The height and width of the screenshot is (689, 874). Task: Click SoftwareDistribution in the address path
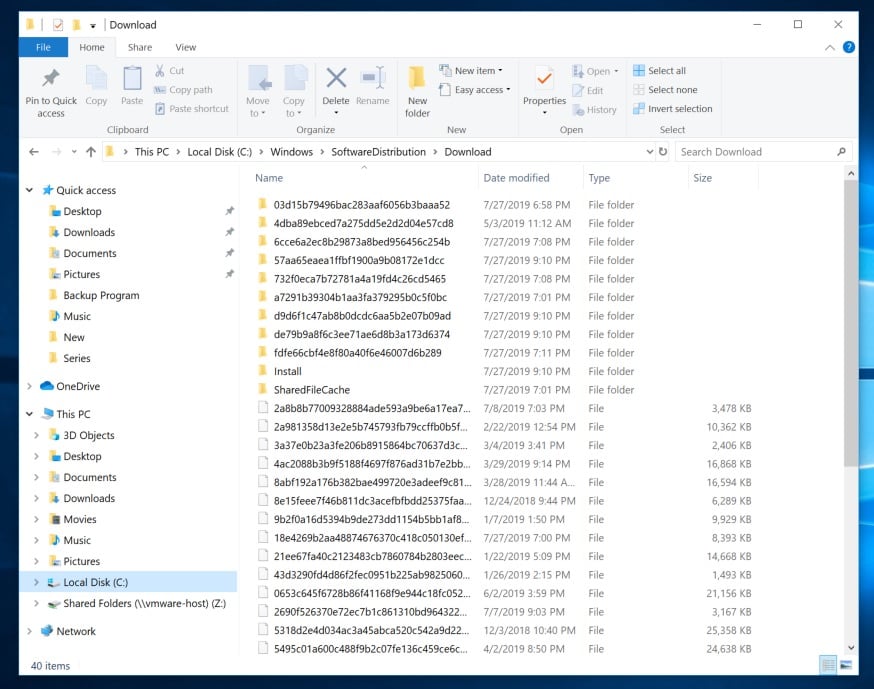tap(378, 152)
